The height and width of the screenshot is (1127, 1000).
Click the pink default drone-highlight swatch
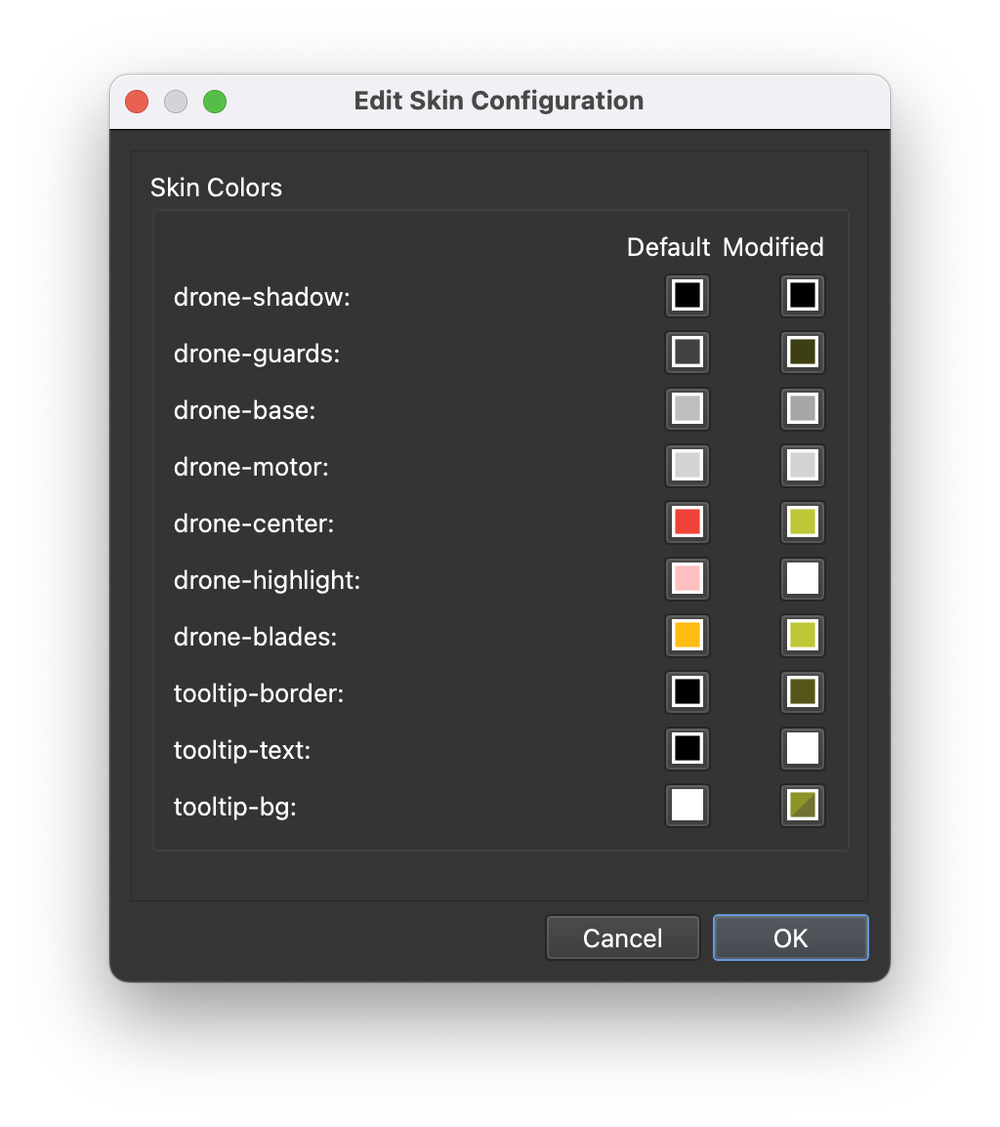pyautogui.click(x=687, y=579)
